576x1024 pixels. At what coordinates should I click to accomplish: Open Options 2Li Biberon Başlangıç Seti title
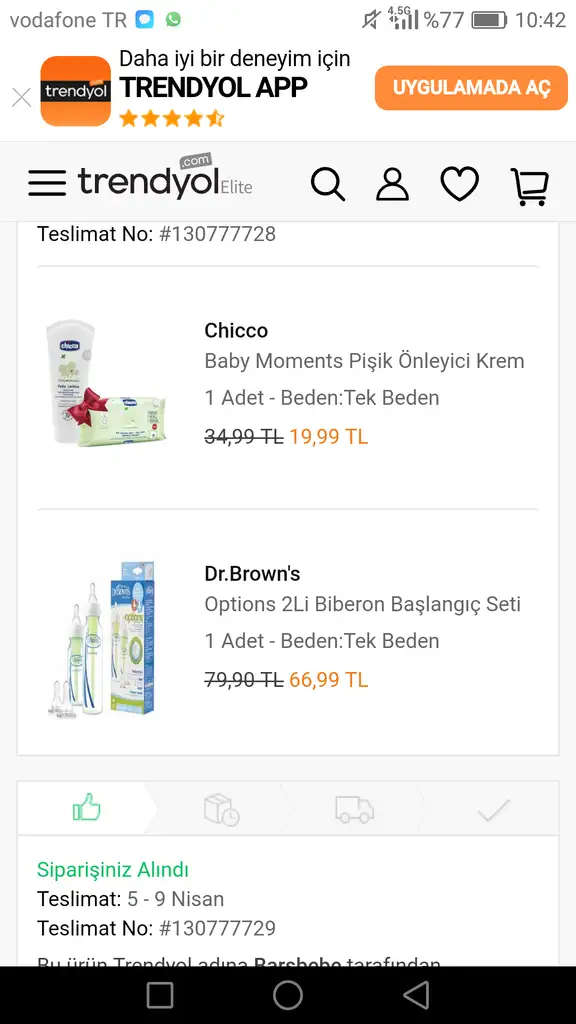362,604
